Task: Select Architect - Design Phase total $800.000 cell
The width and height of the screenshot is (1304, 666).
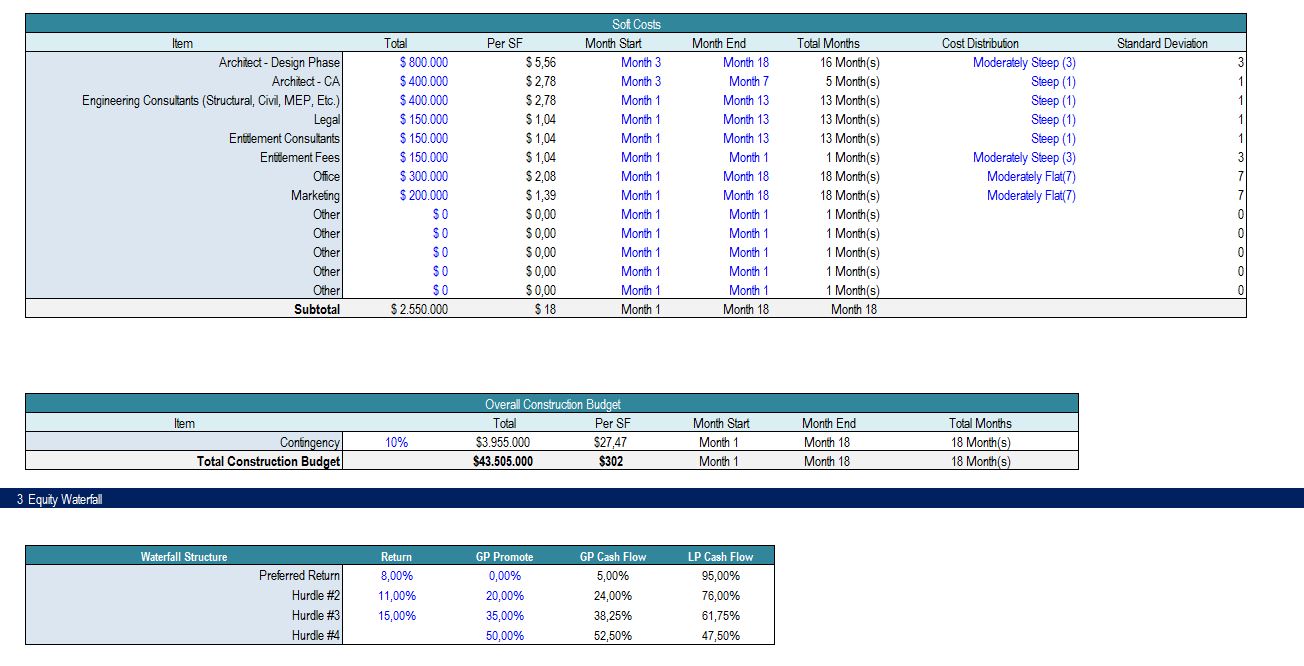Action: pyautogui.click(x=424, y=62)
